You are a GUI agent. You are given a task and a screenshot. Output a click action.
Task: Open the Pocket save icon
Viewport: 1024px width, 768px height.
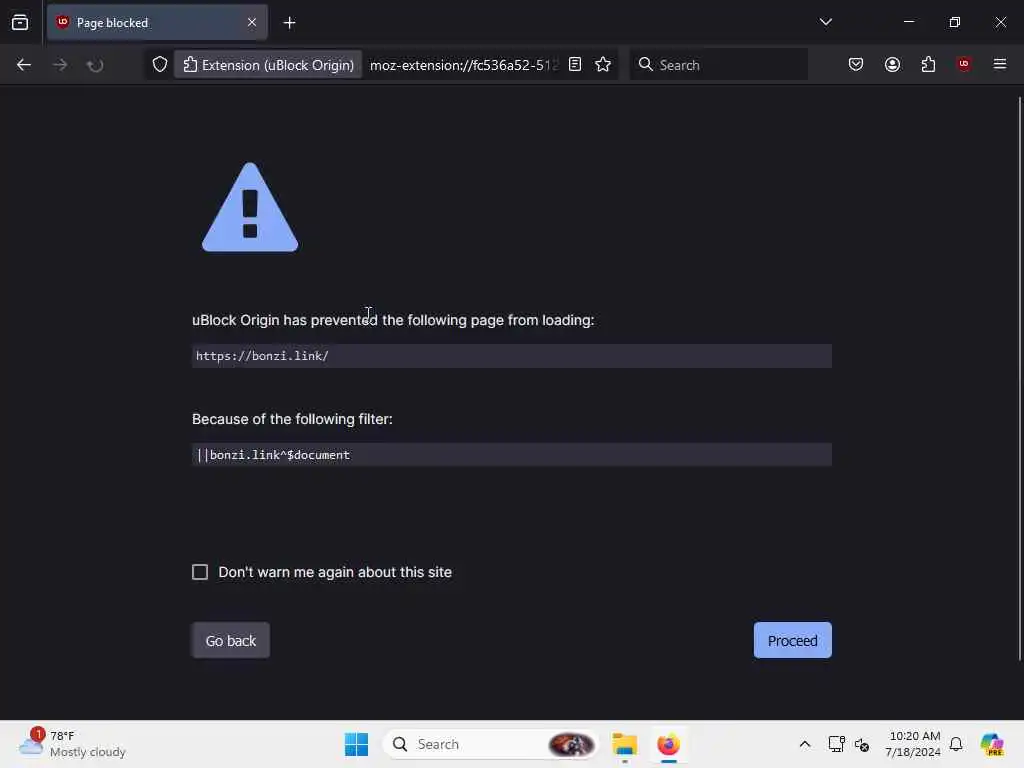click(x=856, y=65)
